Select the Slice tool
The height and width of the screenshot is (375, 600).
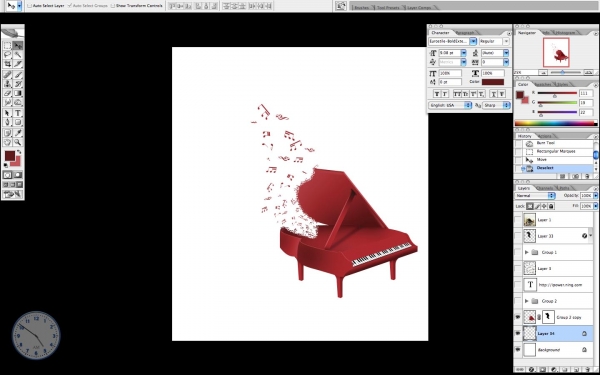tap(18, 64)
